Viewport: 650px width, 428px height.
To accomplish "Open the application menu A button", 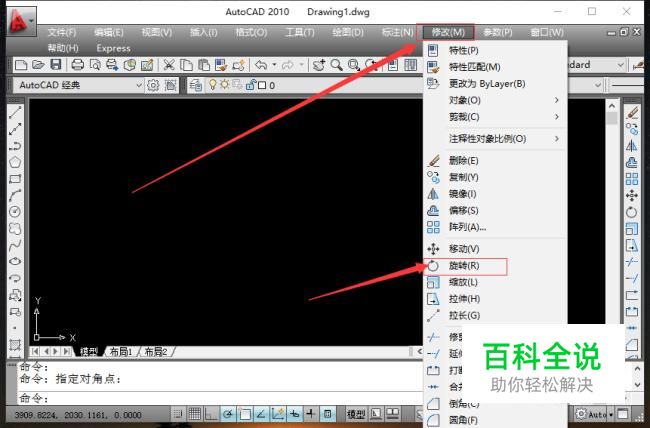I will (22, 21).
